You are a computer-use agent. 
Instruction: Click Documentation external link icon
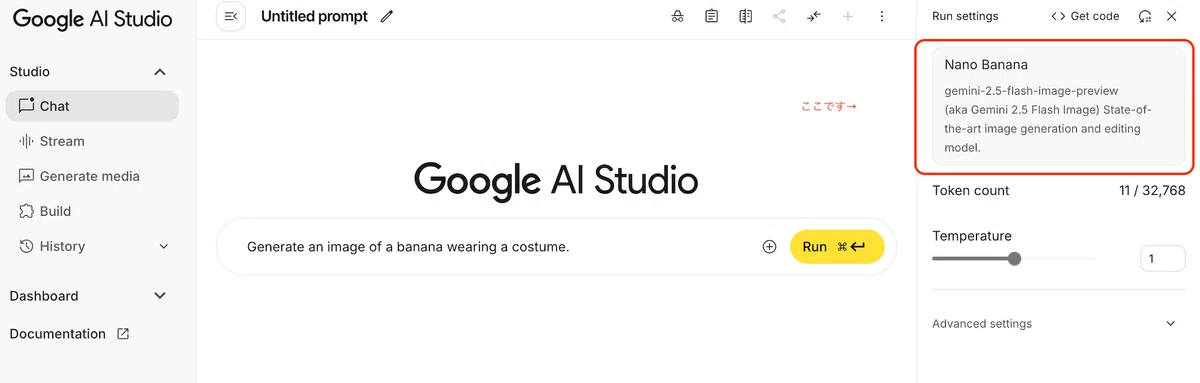[x=123, y=334]
